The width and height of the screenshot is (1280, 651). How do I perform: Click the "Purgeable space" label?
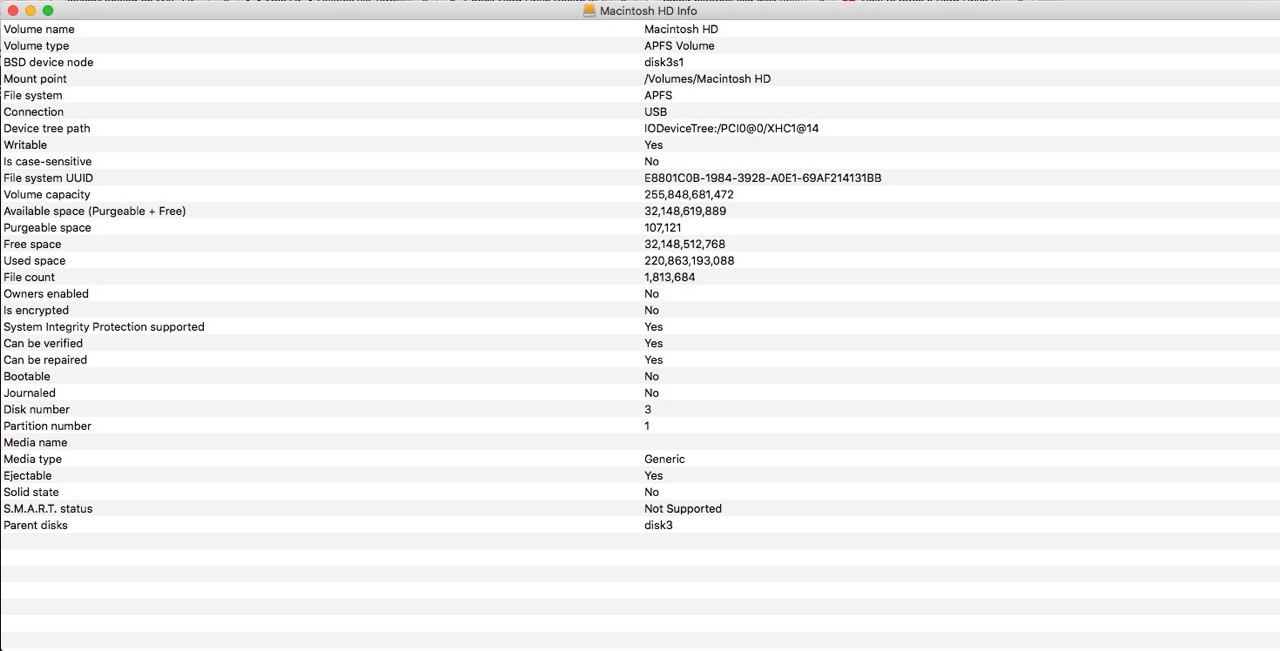(47, 228)
